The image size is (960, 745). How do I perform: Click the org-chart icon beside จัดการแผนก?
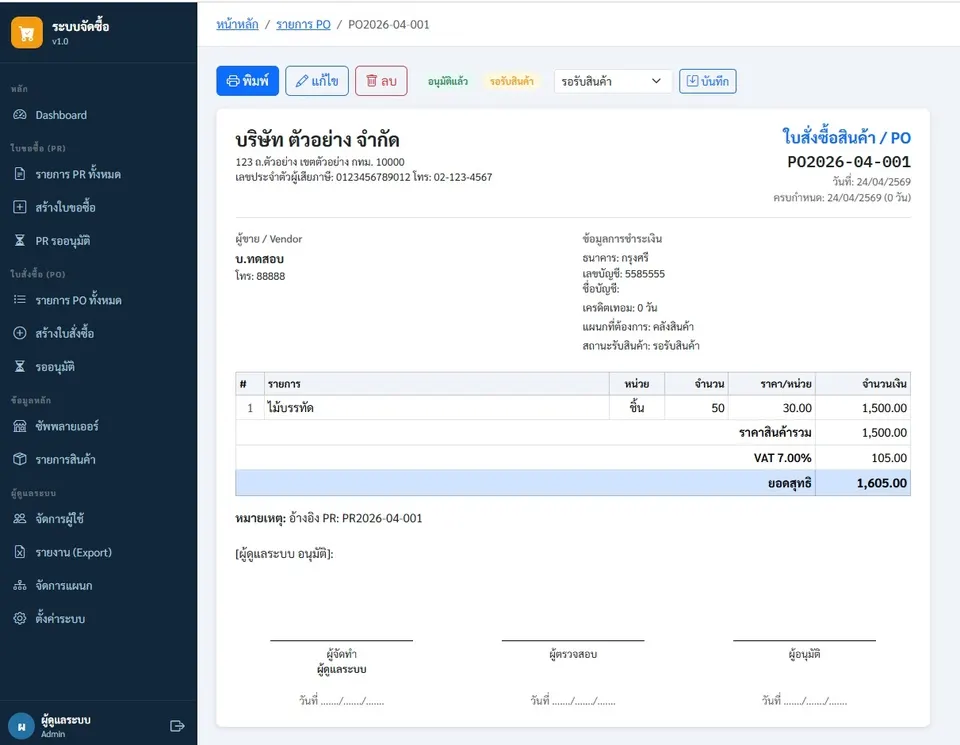20,585
